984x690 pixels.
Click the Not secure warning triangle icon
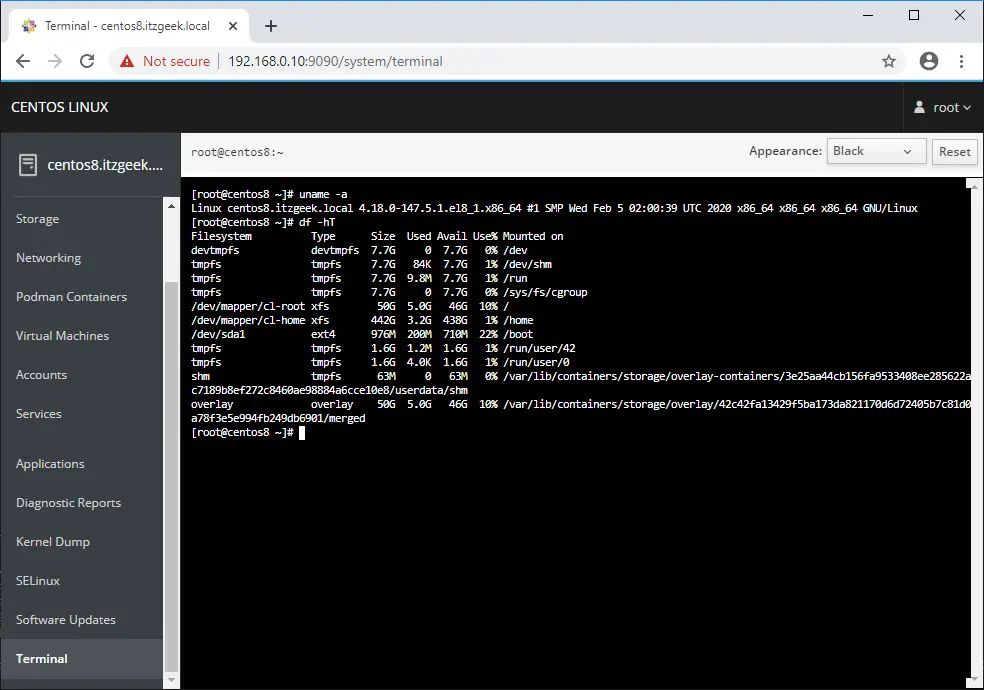tap(127, 61)
